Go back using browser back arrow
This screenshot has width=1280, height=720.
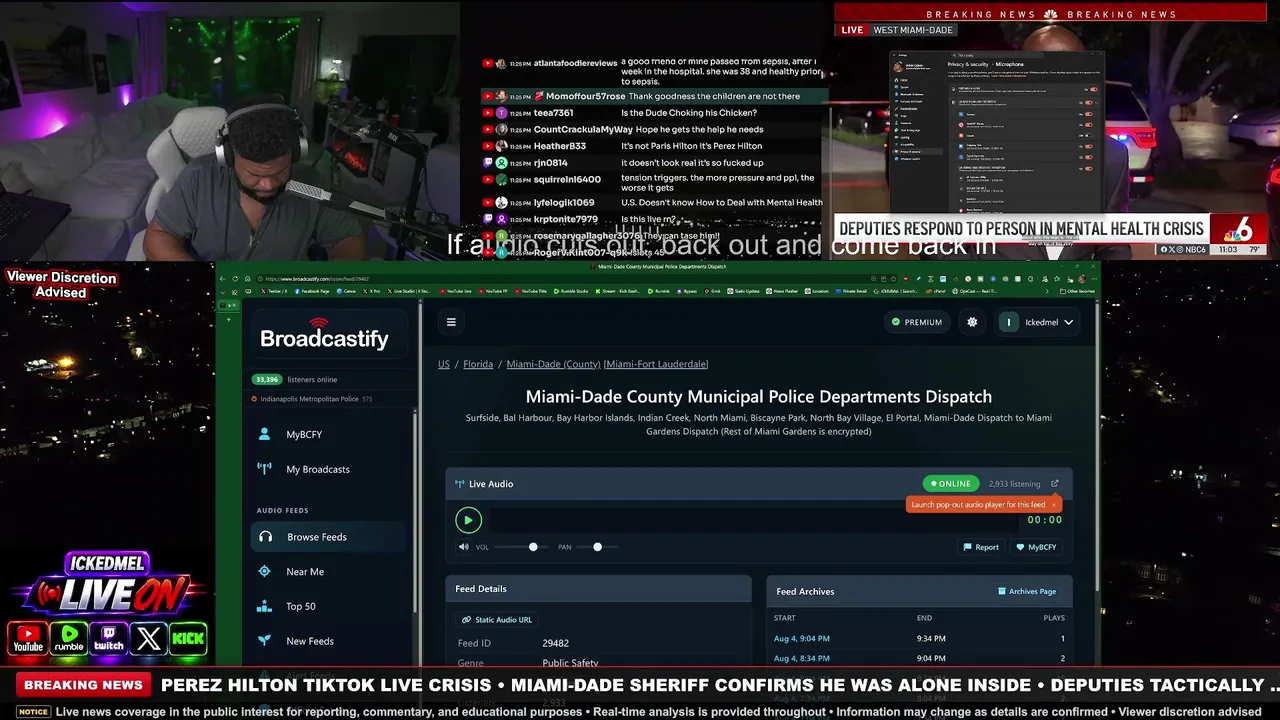[x=225, y=279]
